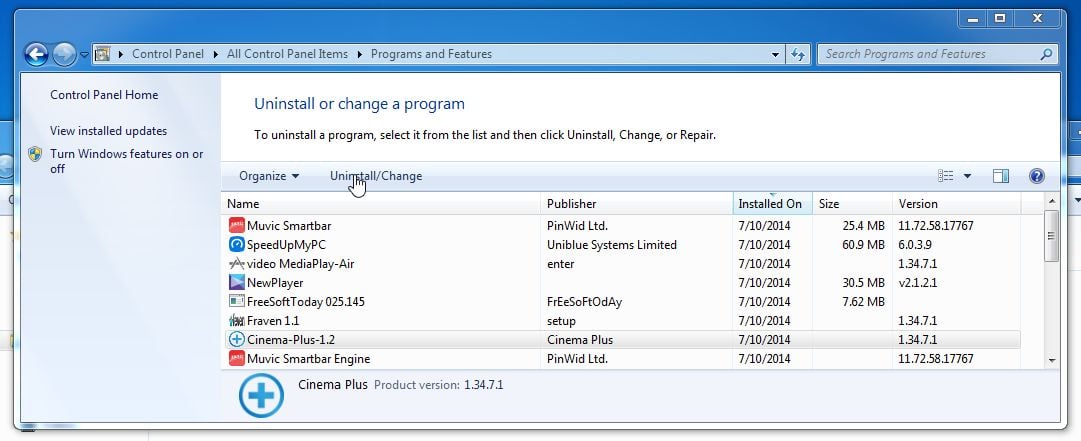Toggle the preview pane icon
1081x441 pixels.
click(x=1000, y=176)
